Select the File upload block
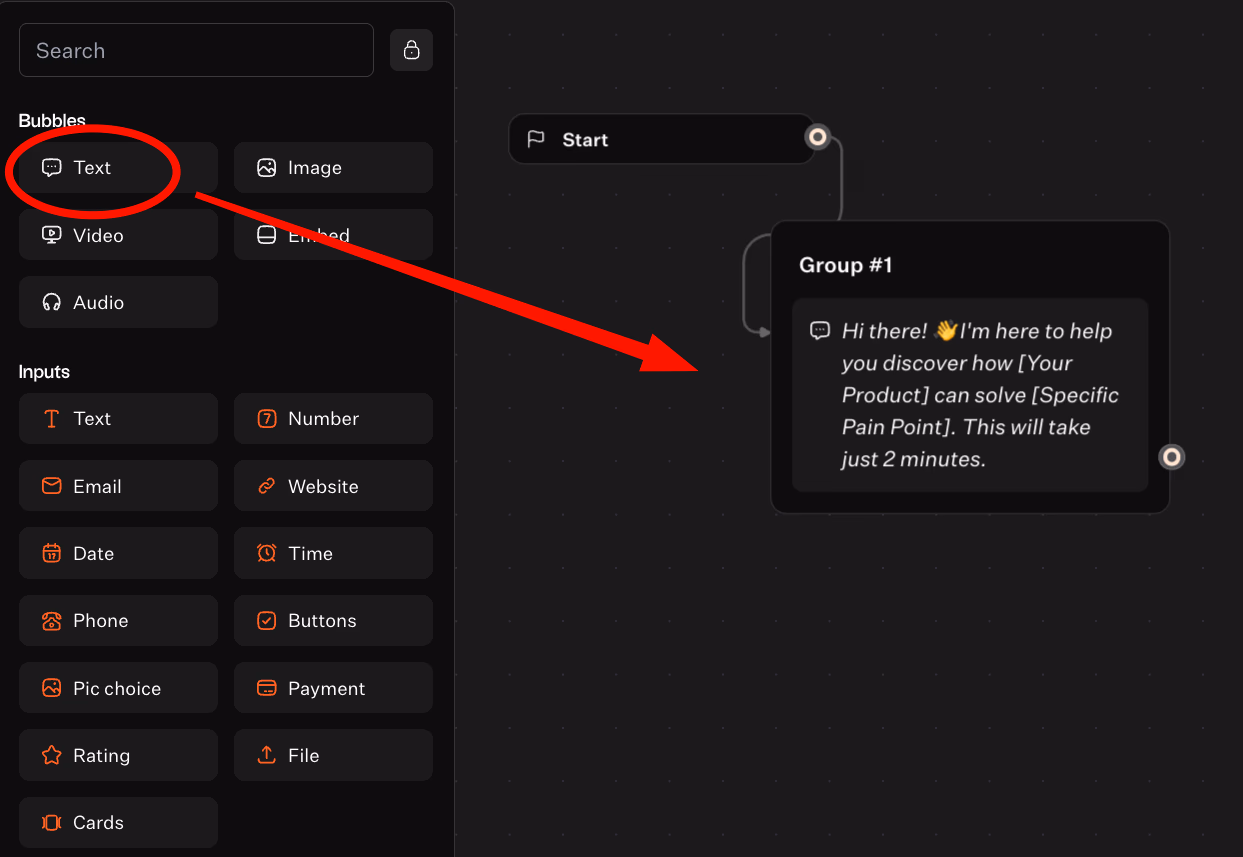The image size is (1243, 857). [333, 755]
